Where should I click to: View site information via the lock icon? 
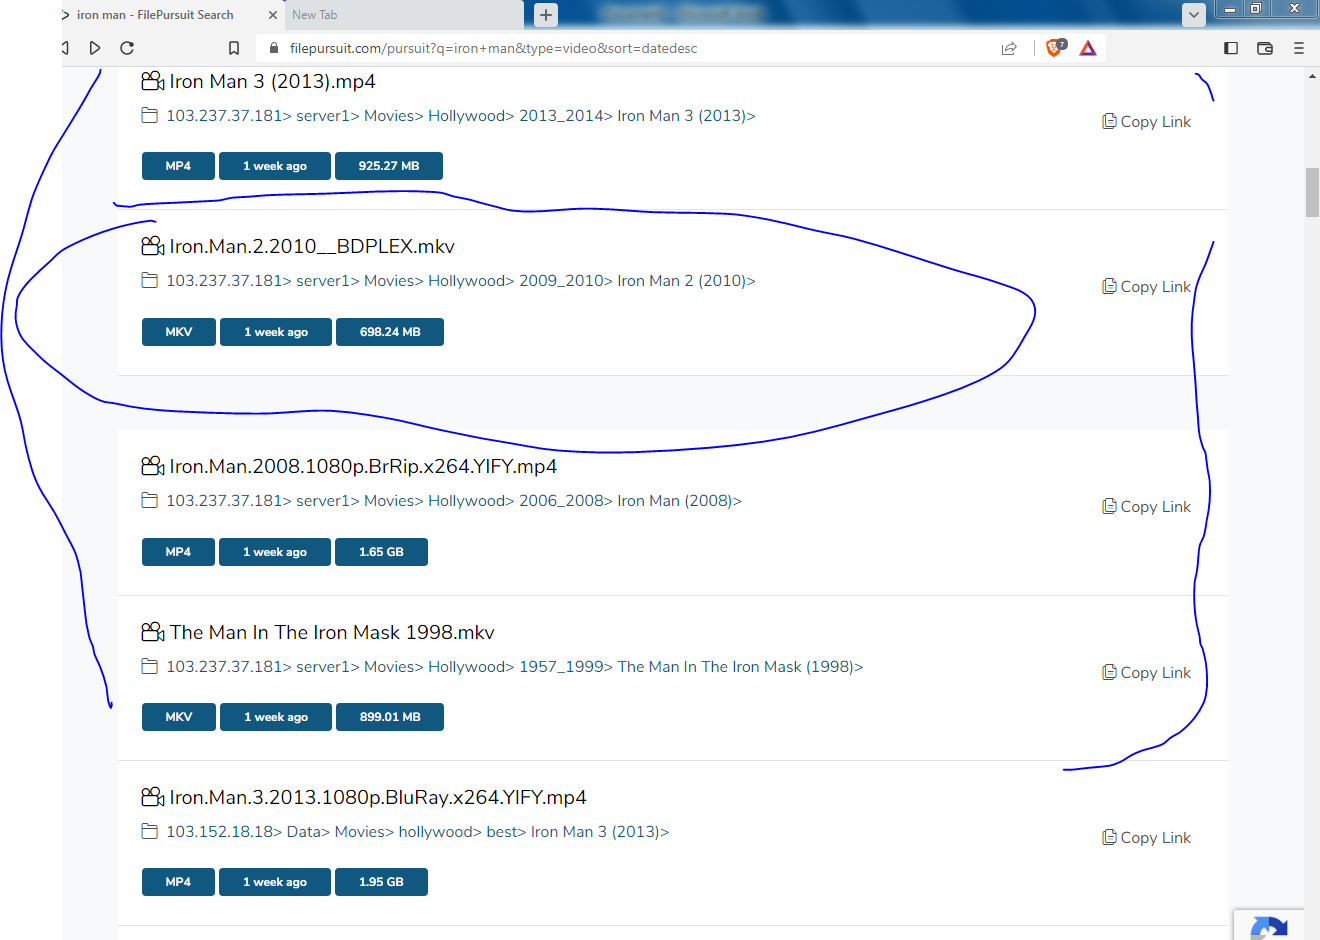[x=273, y=48]
